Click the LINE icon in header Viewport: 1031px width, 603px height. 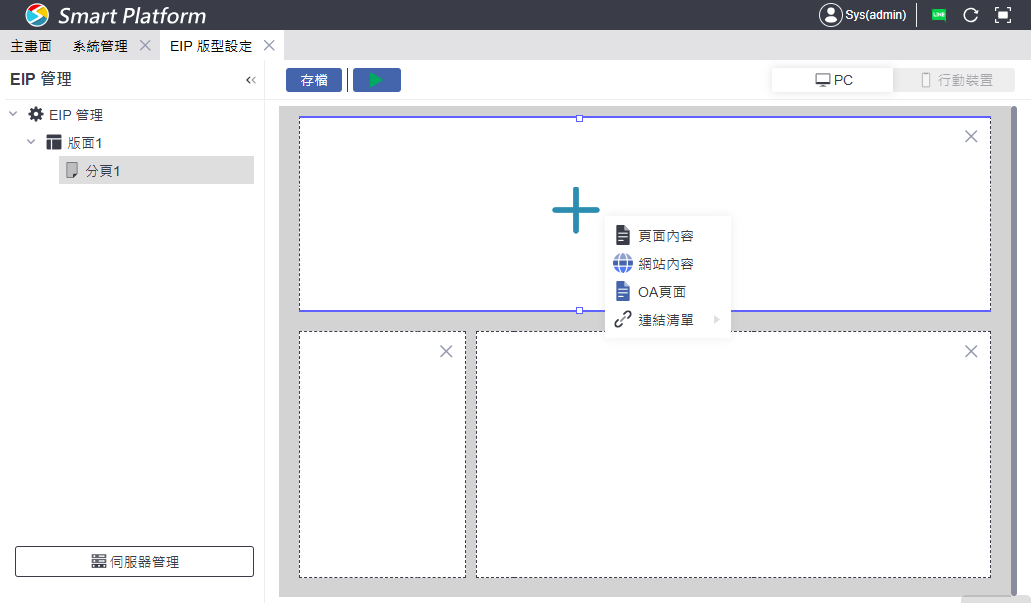[x=938, y=15]
